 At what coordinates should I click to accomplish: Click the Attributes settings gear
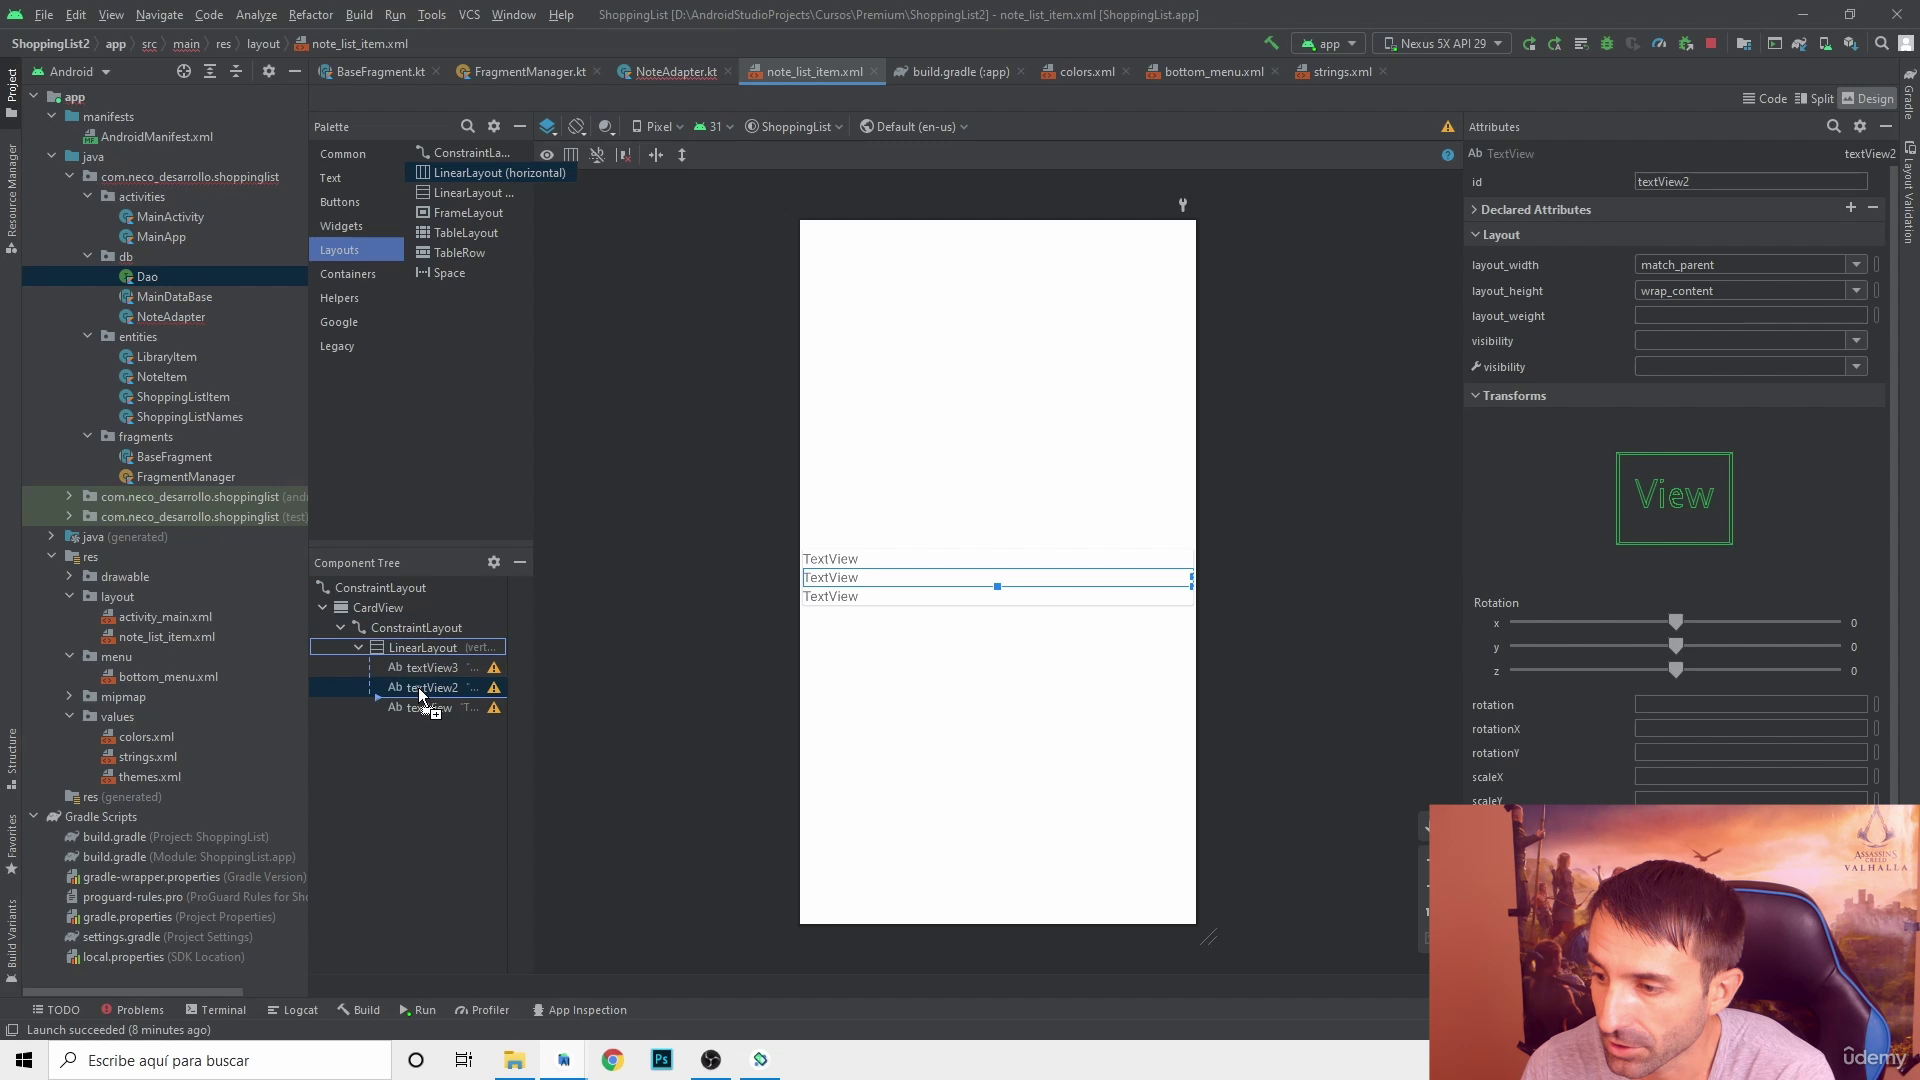click(1859, 126)
